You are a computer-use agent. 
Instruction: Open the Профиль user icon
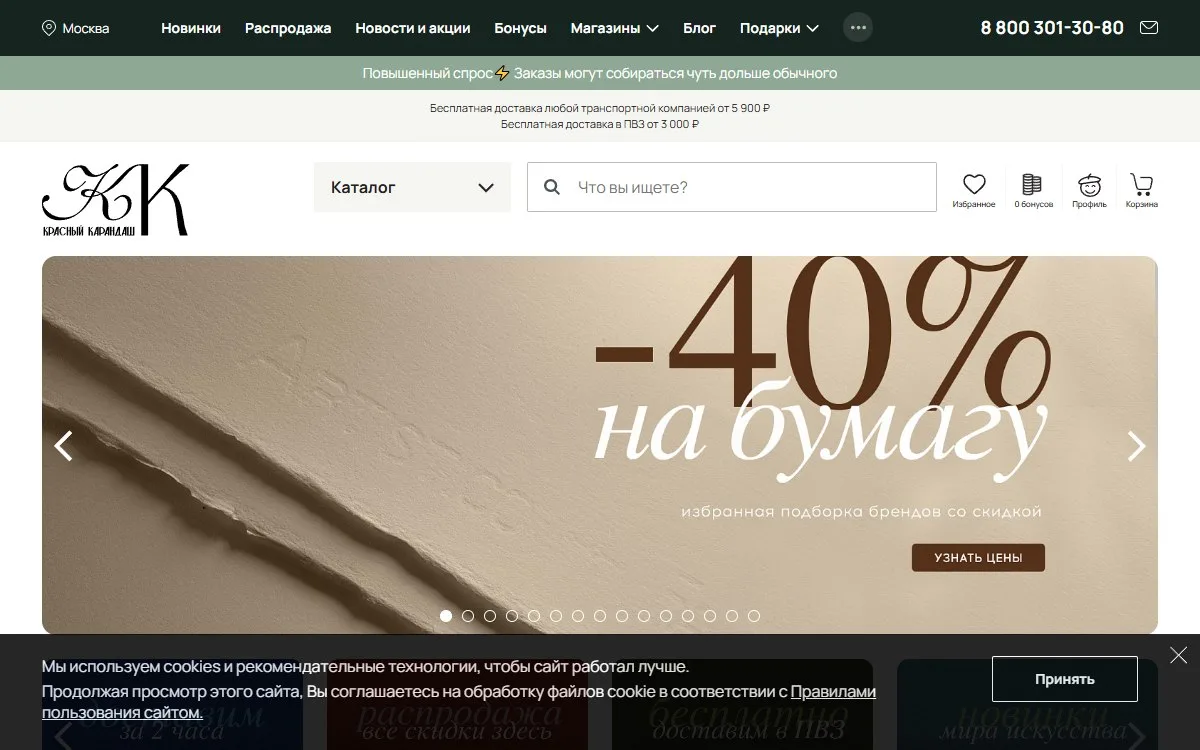point(1089,189)
